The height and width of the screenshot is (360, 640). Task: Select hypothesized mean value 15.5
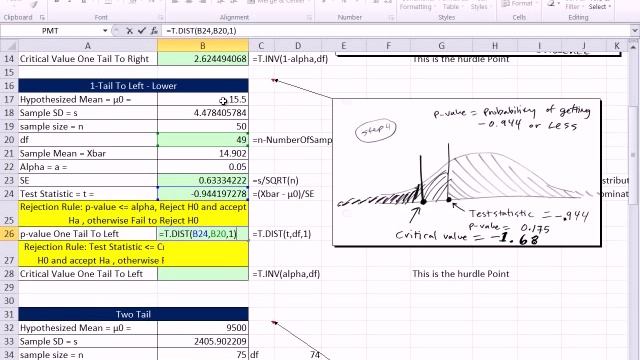[x=203, y=99]
